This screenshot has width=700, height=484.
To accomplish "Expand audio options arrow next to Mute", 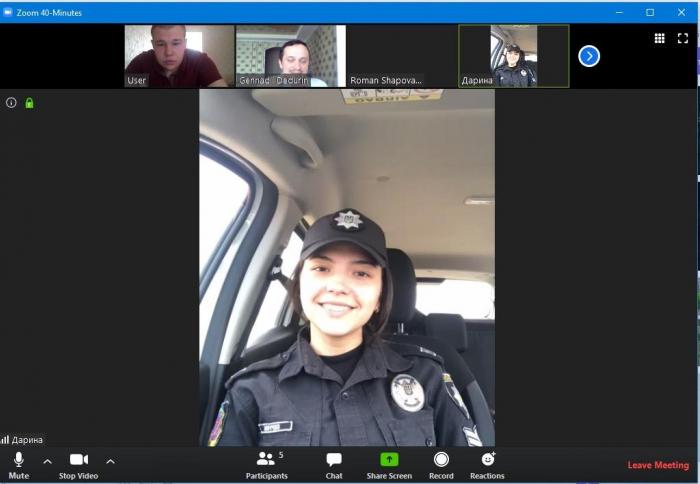I will tap(47, 461).
